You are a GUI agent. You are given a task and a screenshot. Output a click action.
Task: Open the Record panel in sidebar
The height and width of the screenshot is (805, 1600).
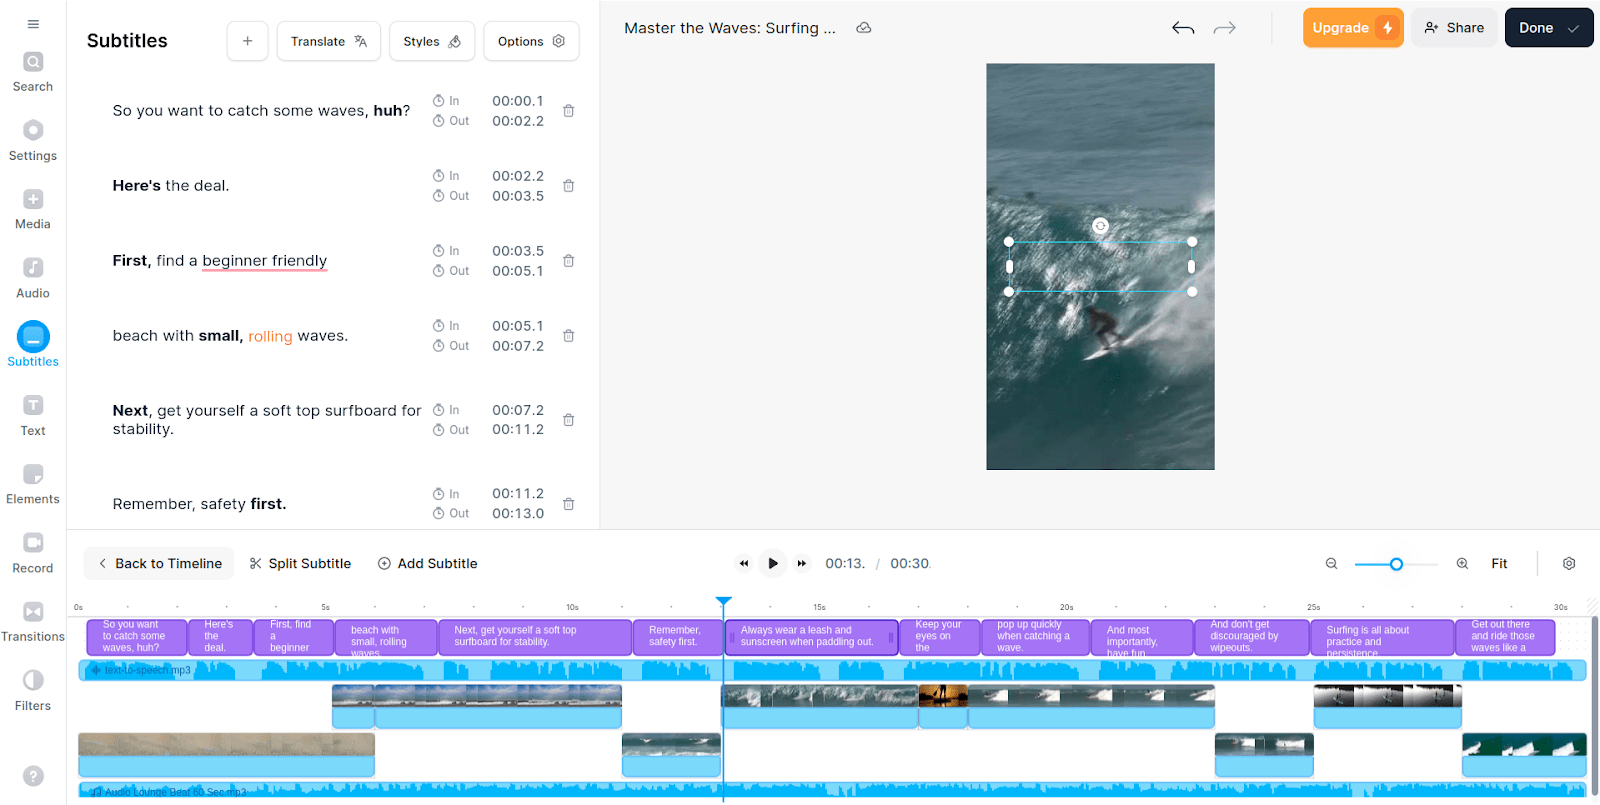pyautogui.click(x=33, y=554)
